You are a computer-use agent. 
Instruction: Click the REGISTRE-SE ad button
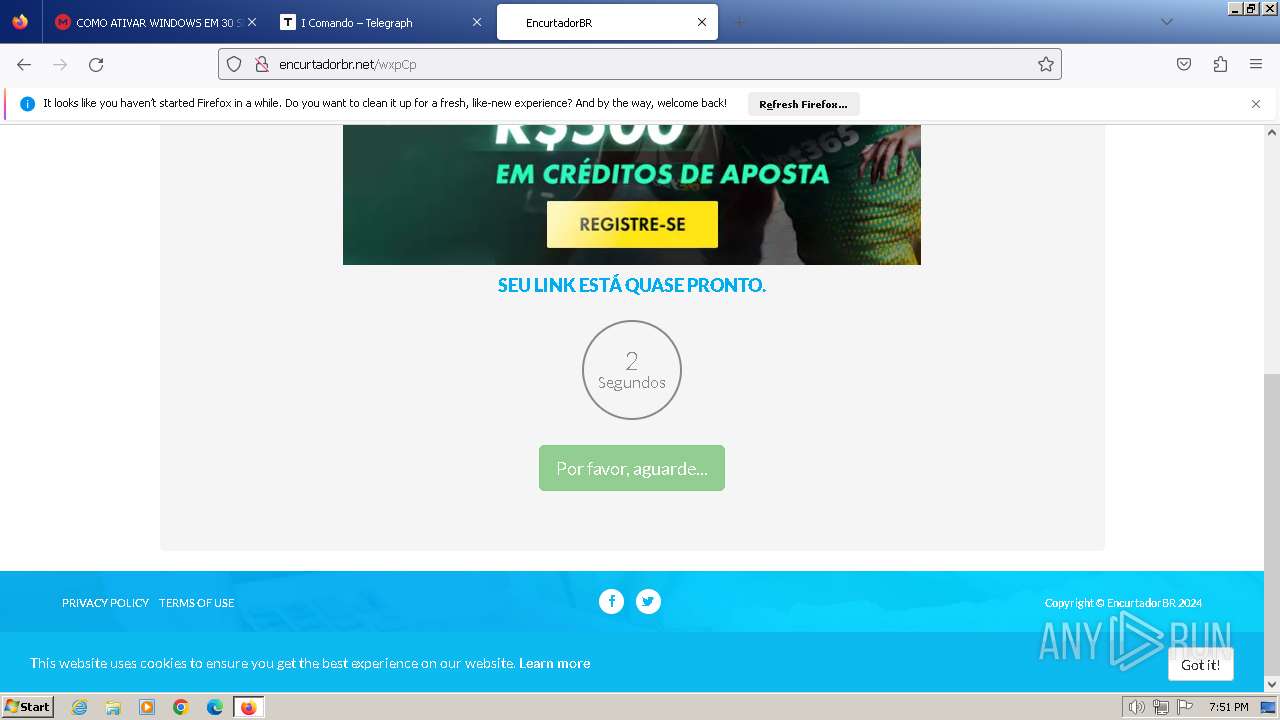coord(632,224)
